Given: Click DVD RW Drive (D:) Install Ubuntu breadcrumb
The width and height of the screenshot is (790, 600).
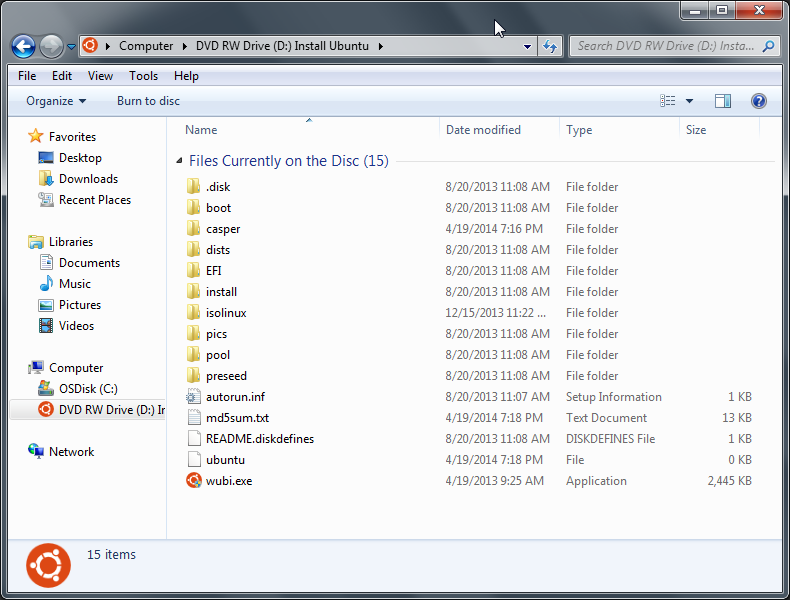Looking at the screenshot, I should (282, 46).
